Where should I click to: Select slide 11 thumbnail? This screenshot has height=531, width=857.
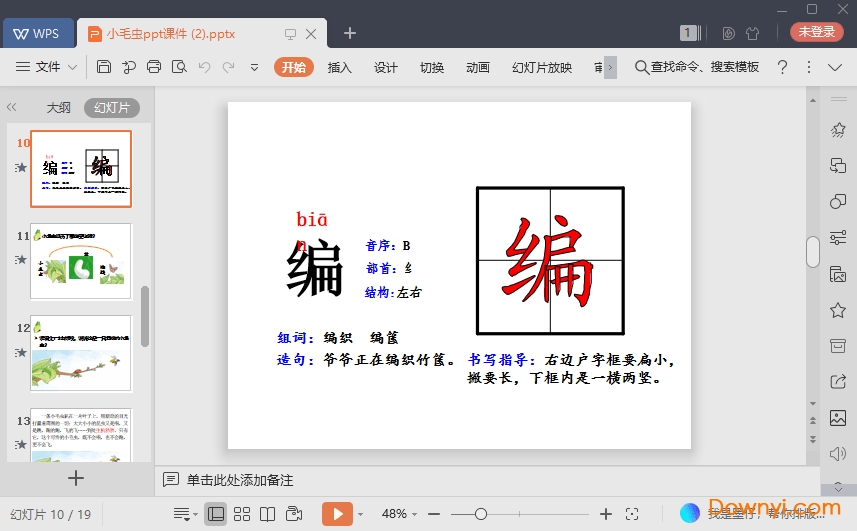coord(81,260)
